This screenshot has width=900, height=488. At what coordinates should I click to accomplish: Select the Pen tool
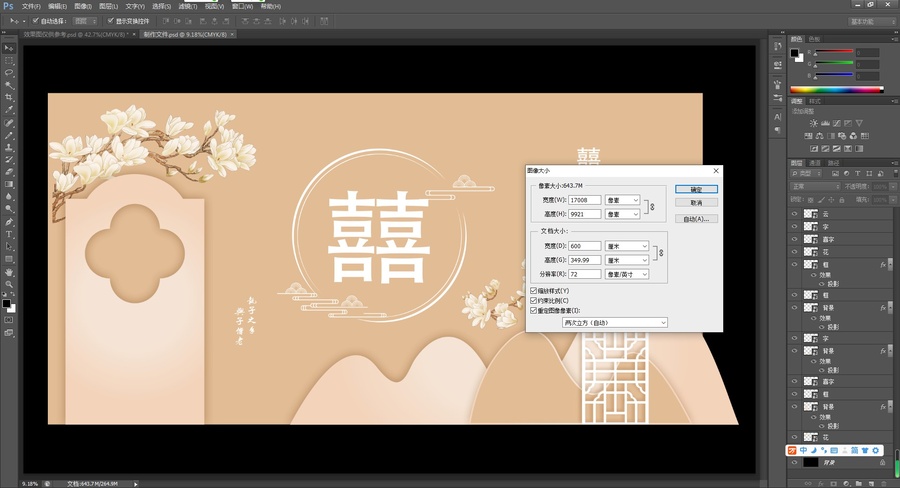click(9, 222)
